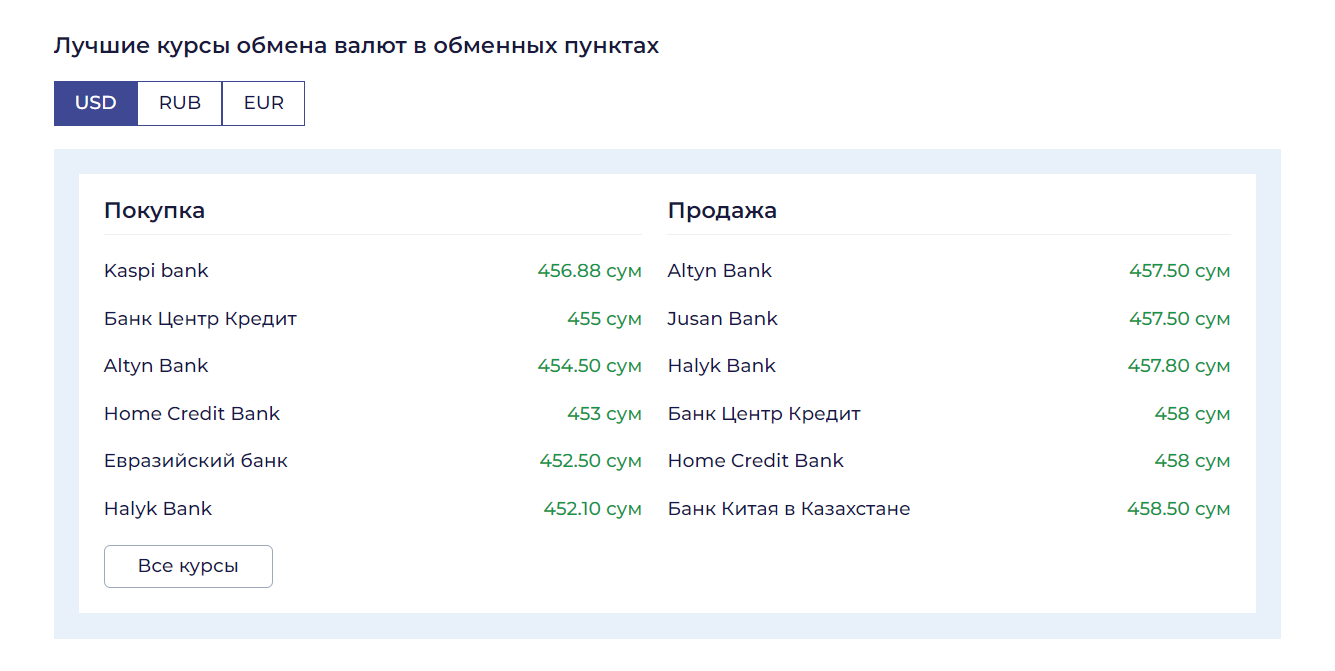Select Halyk Bank in the Покупка column
Viewport: 1335px width, 671px height.
tap(158, 509)
